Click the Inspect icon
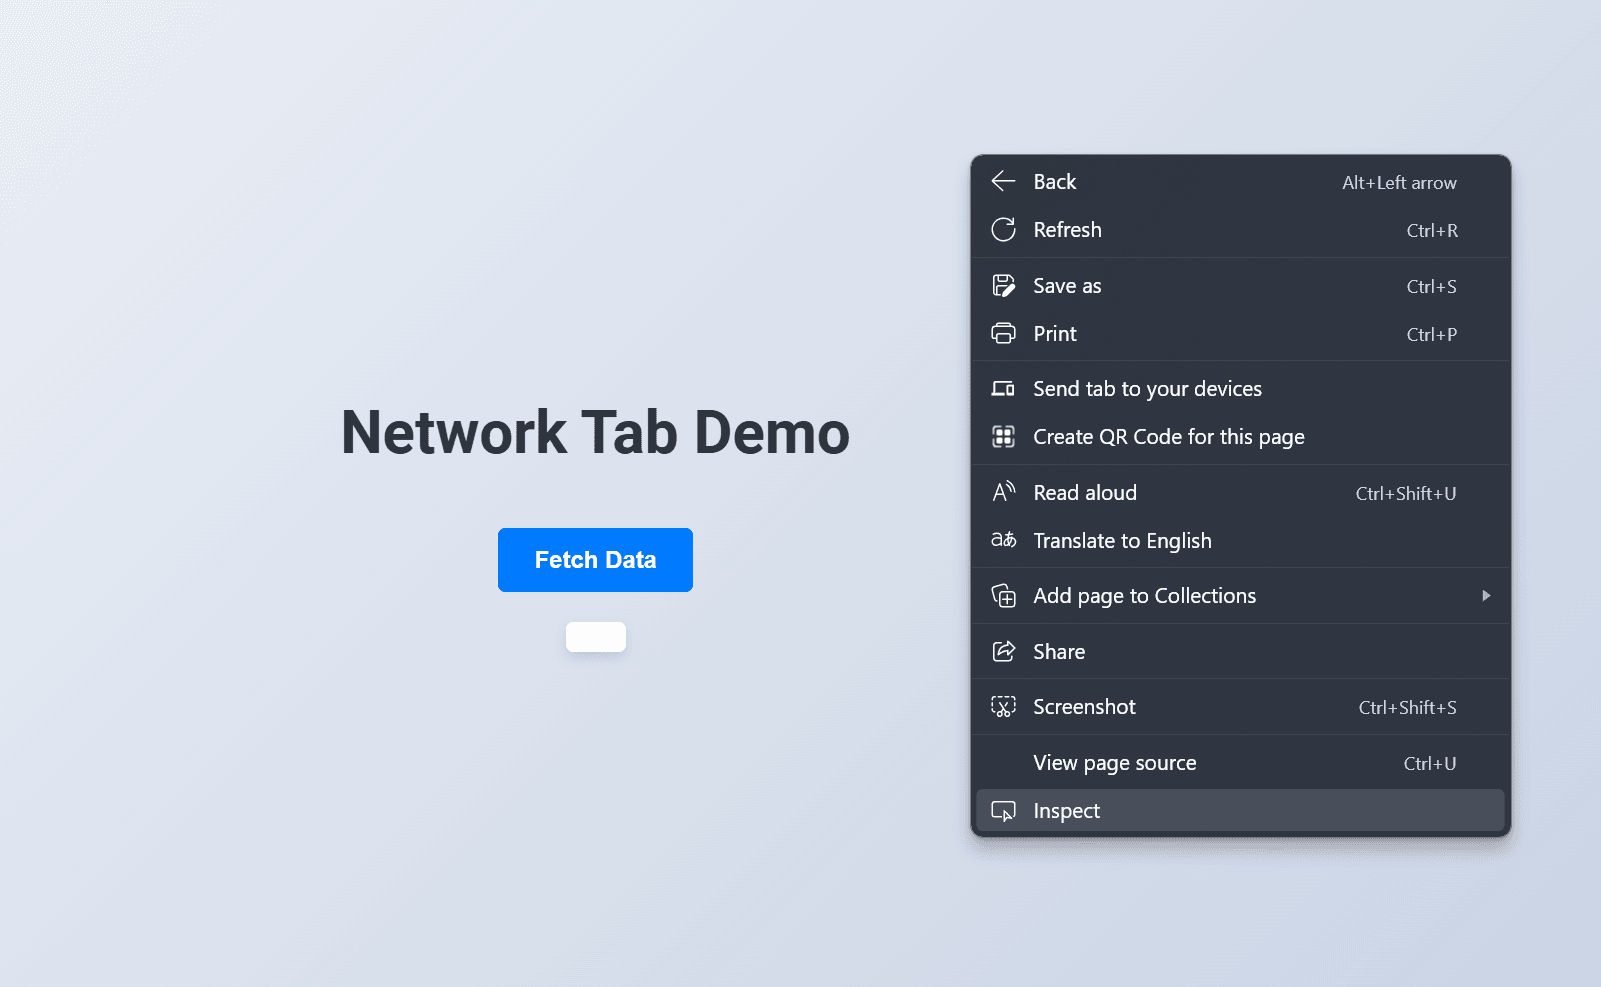 (1003, 810)
